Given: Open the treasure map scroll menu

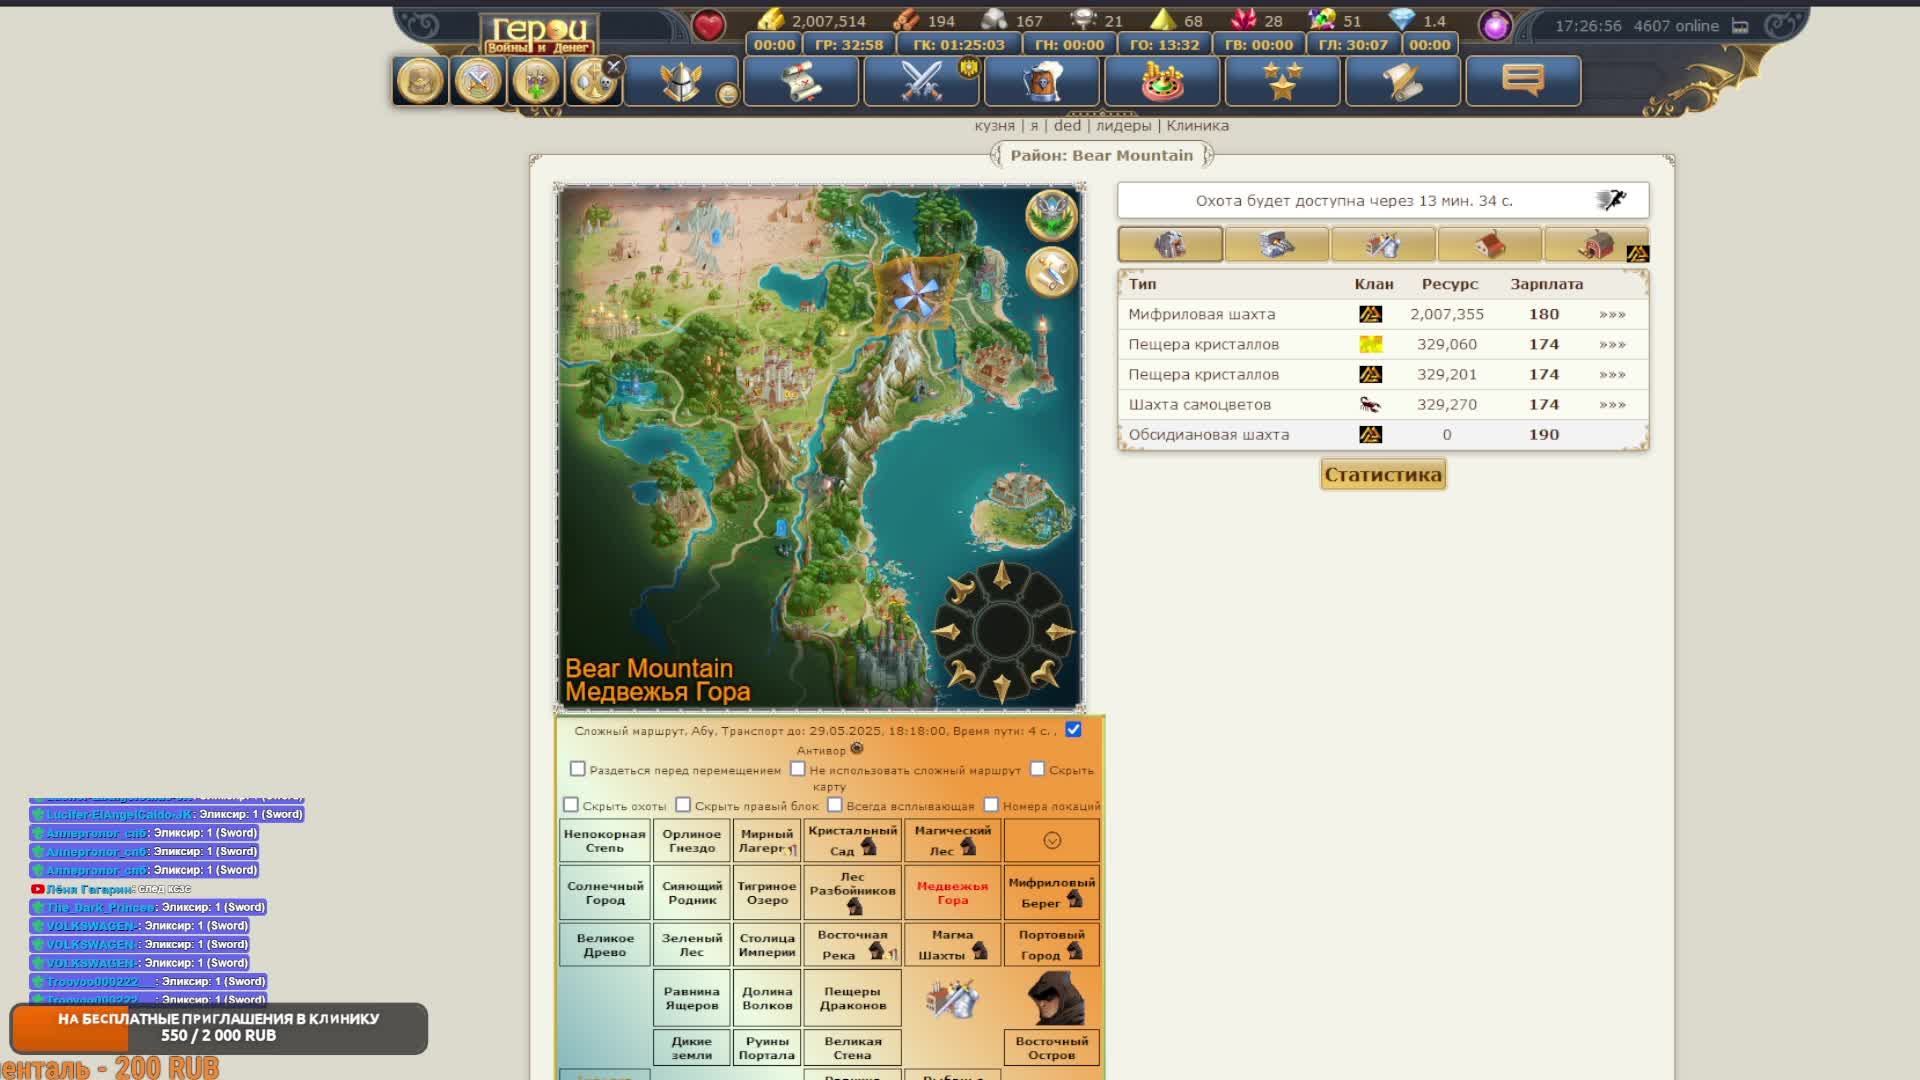Looking at the screenshot, I should (x=801, y=81).
